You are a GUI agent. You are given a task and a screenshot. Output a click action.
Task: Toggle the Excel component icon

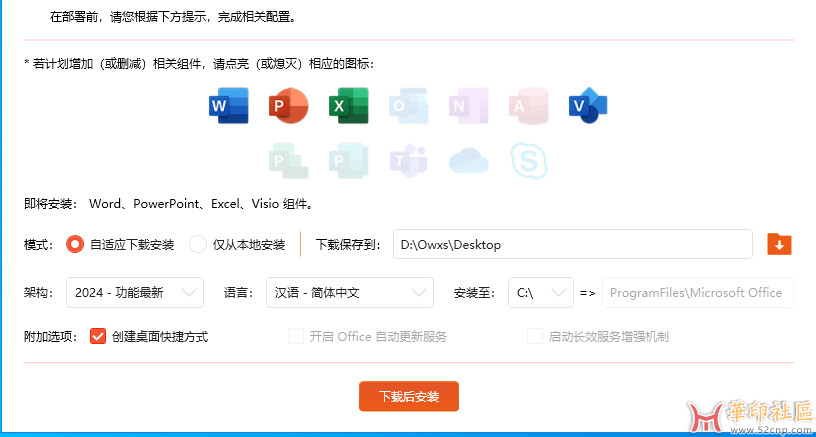[x=349, y=106]
